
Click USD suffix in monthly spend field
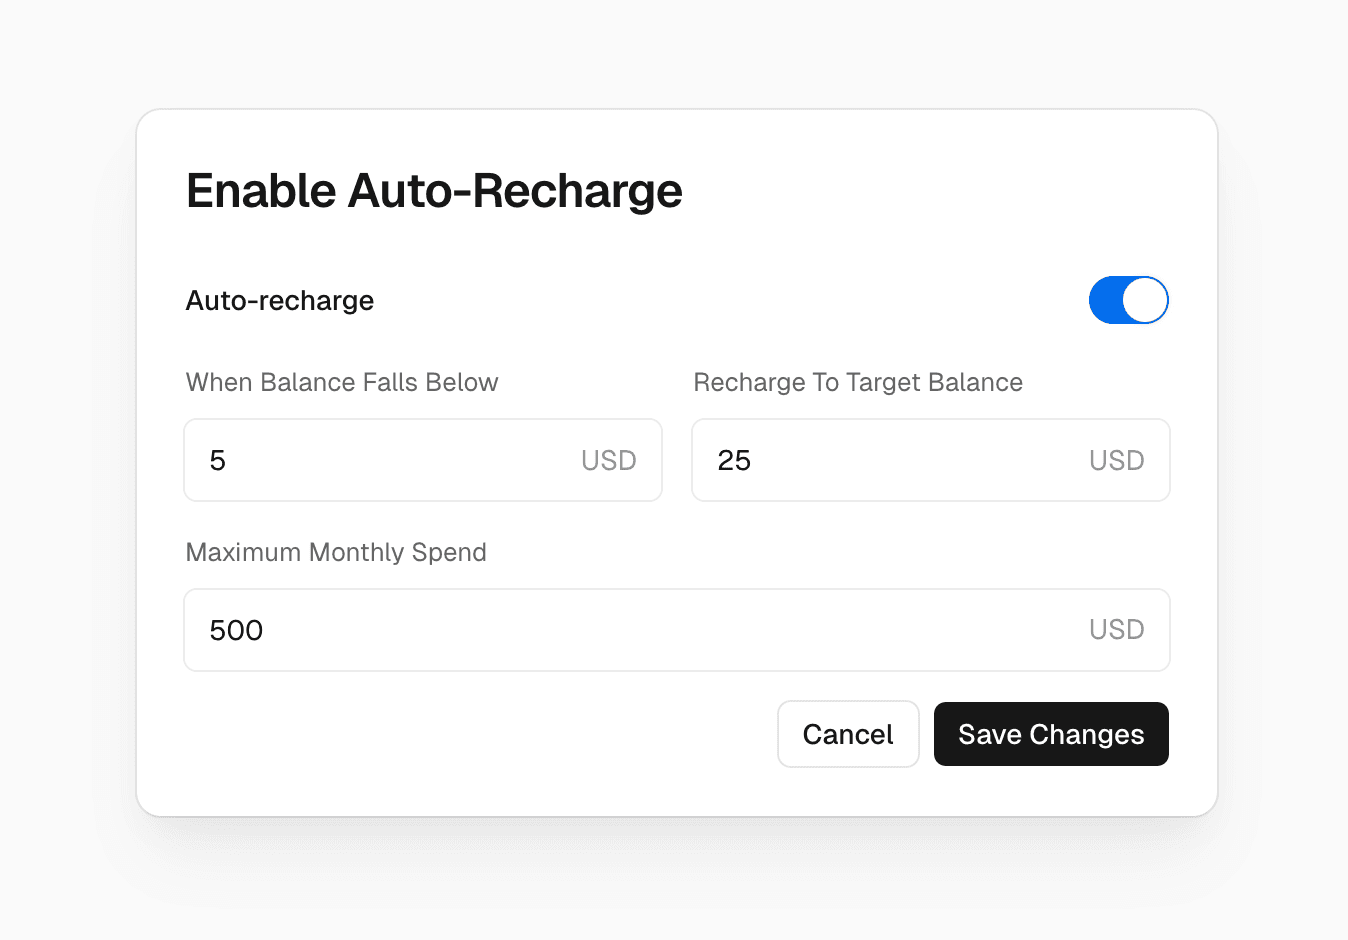pyautogui.click(x=1116, y=630)
